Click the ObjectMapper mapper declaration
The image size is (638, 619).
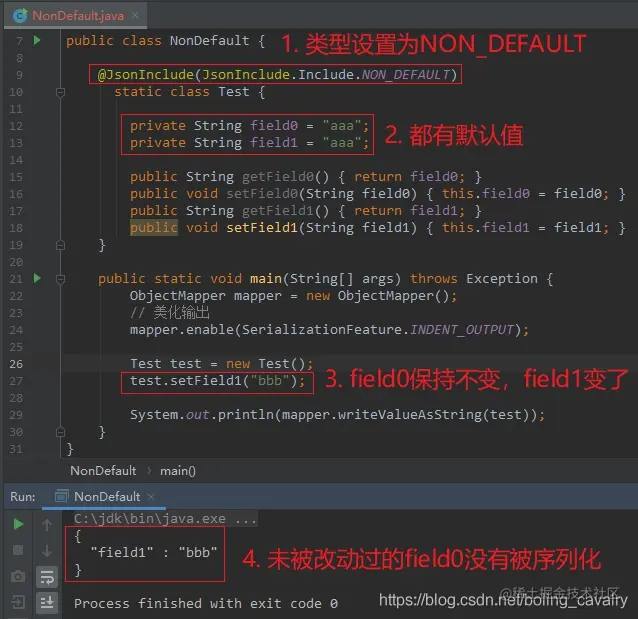click(293, 296)
